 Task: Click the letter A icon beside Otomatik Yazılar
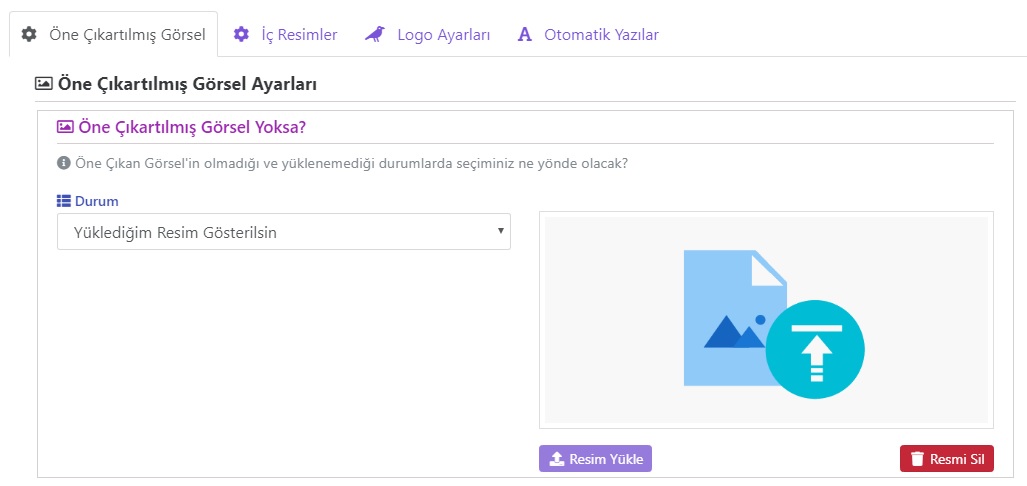click(524, 34)
